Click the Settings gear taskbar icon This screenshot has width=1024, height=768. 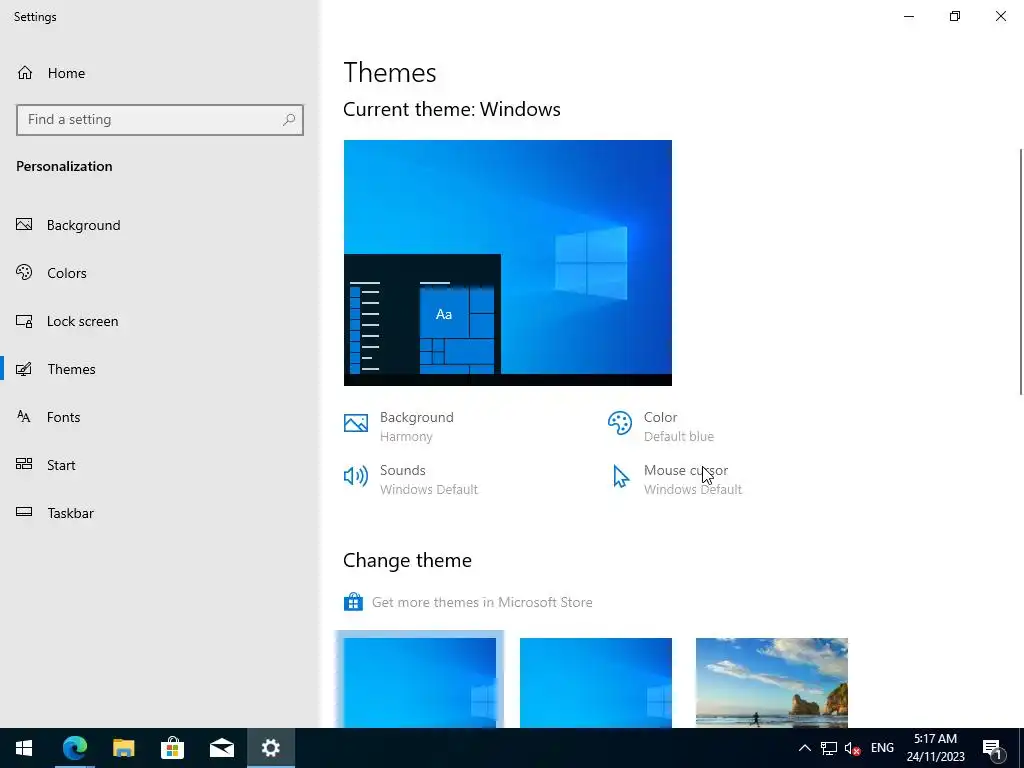(x=270, y=748)
